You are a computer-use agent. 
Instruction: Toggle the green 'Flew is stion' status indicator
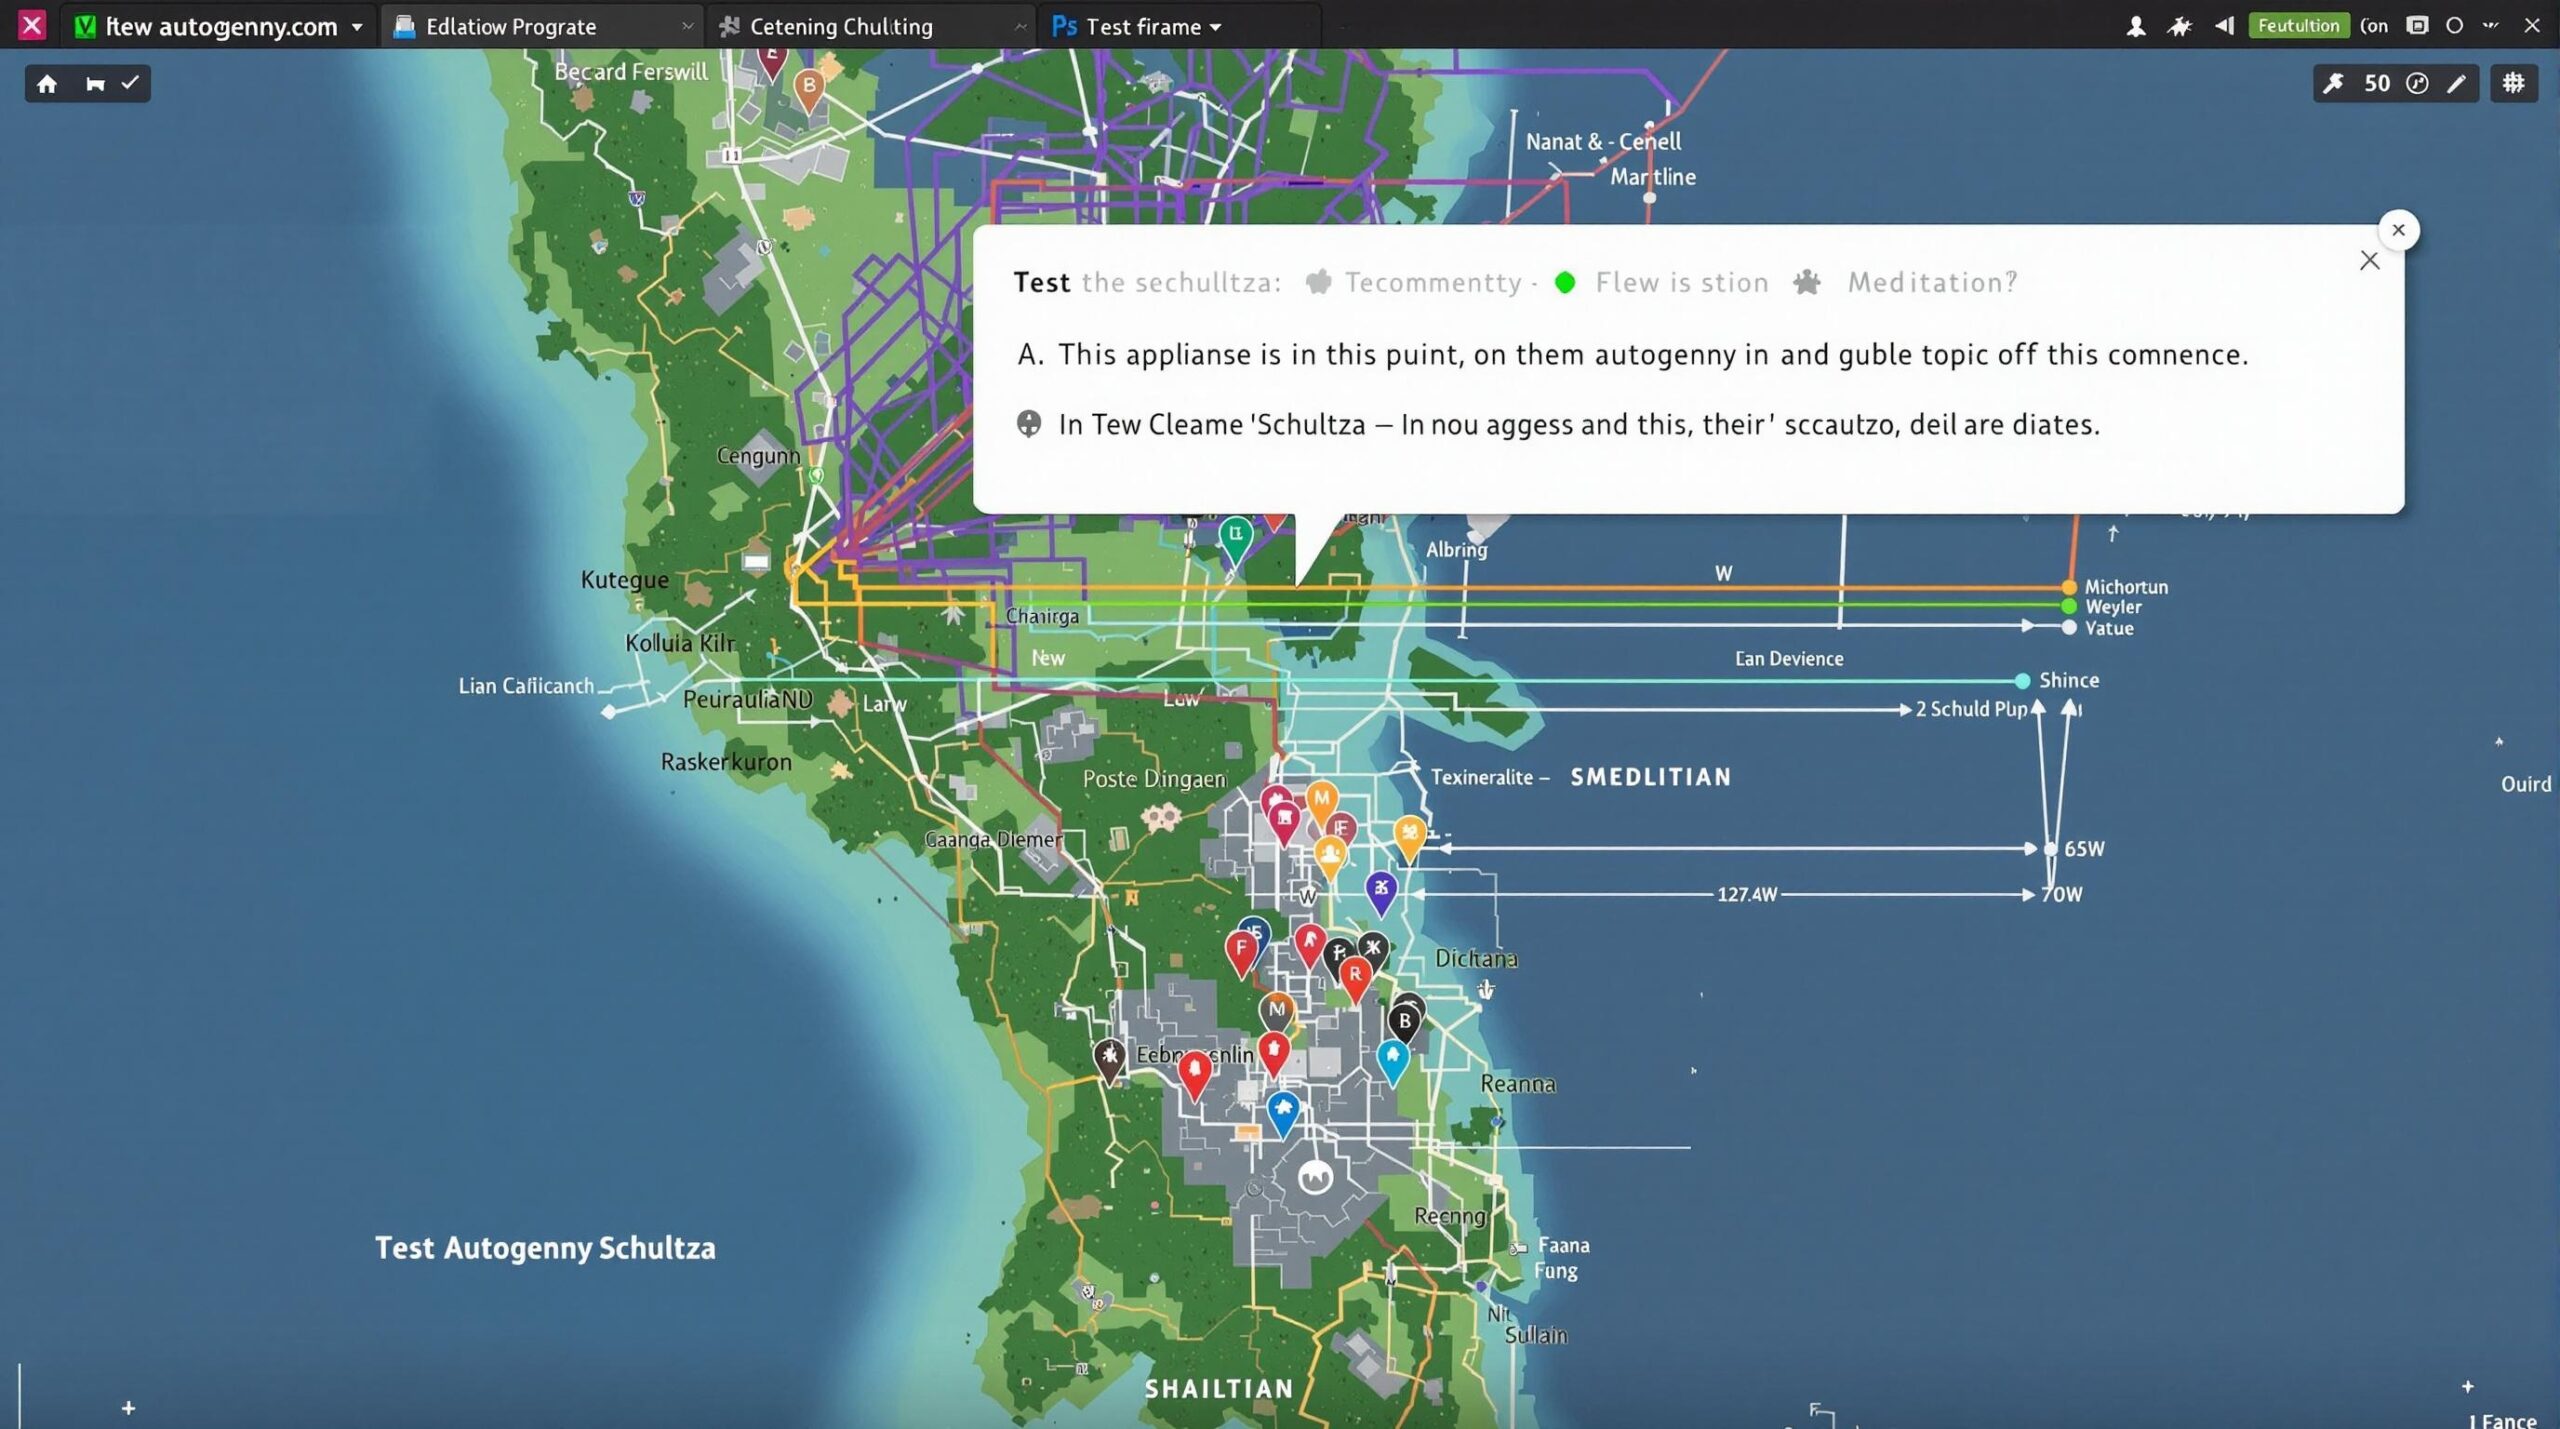1565,283
